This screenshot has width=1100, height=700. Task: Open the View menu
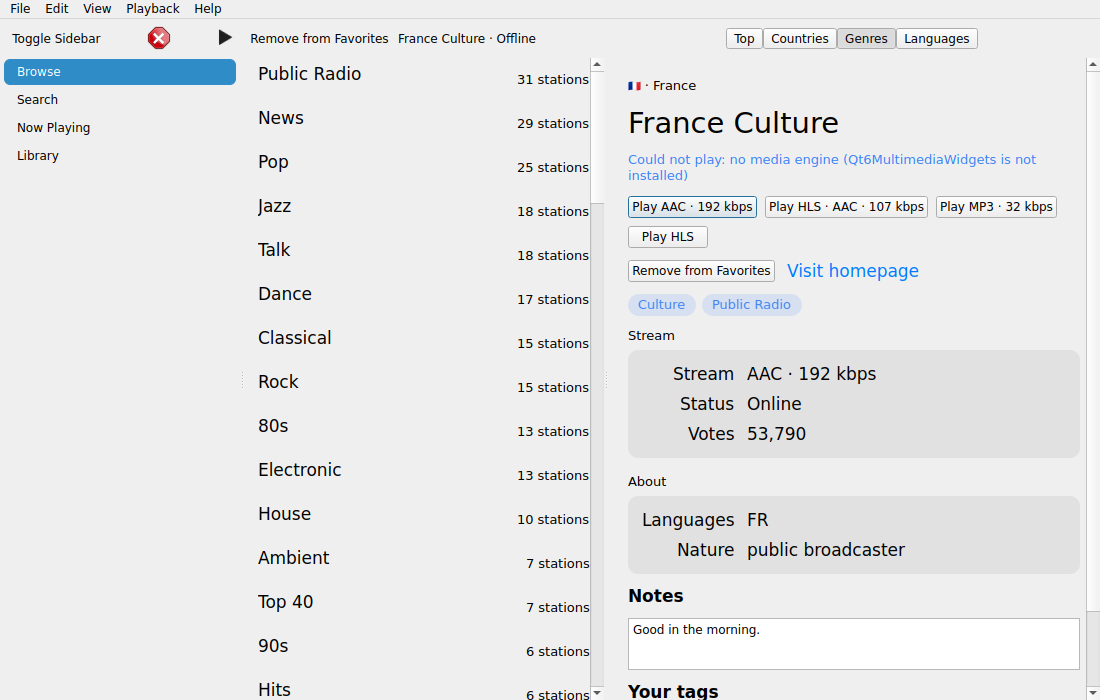[97, 8]
